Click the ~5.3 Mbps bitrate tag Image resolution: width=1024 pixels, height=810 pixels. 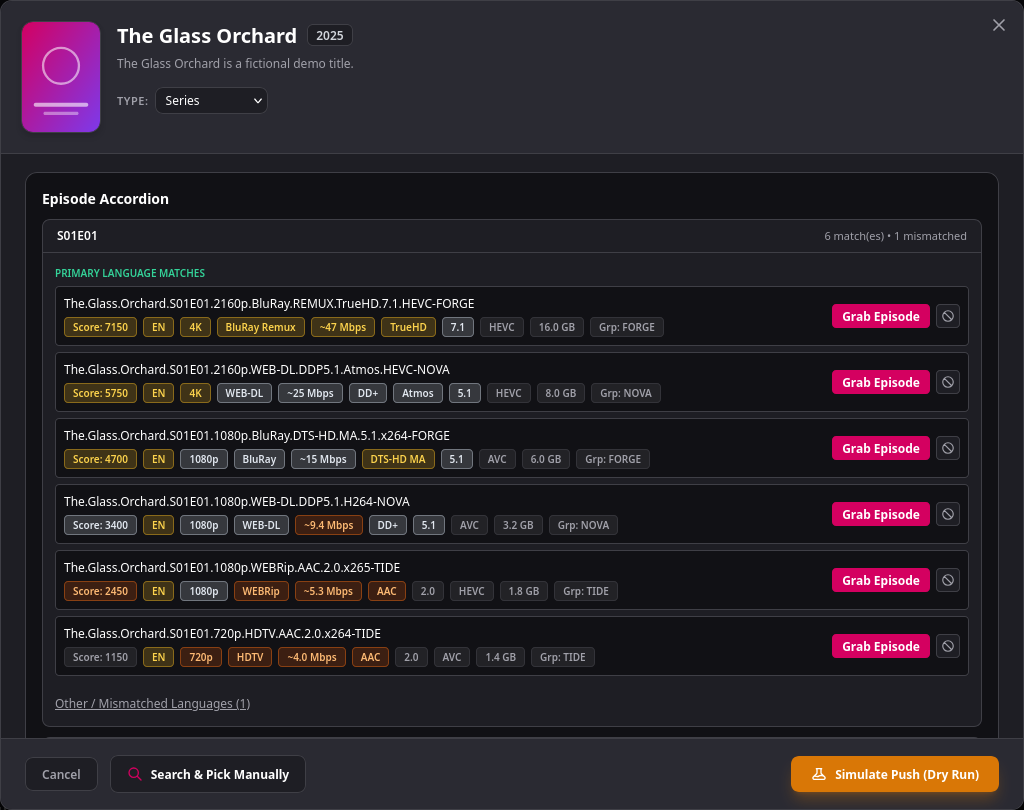[x=328, y=591]
